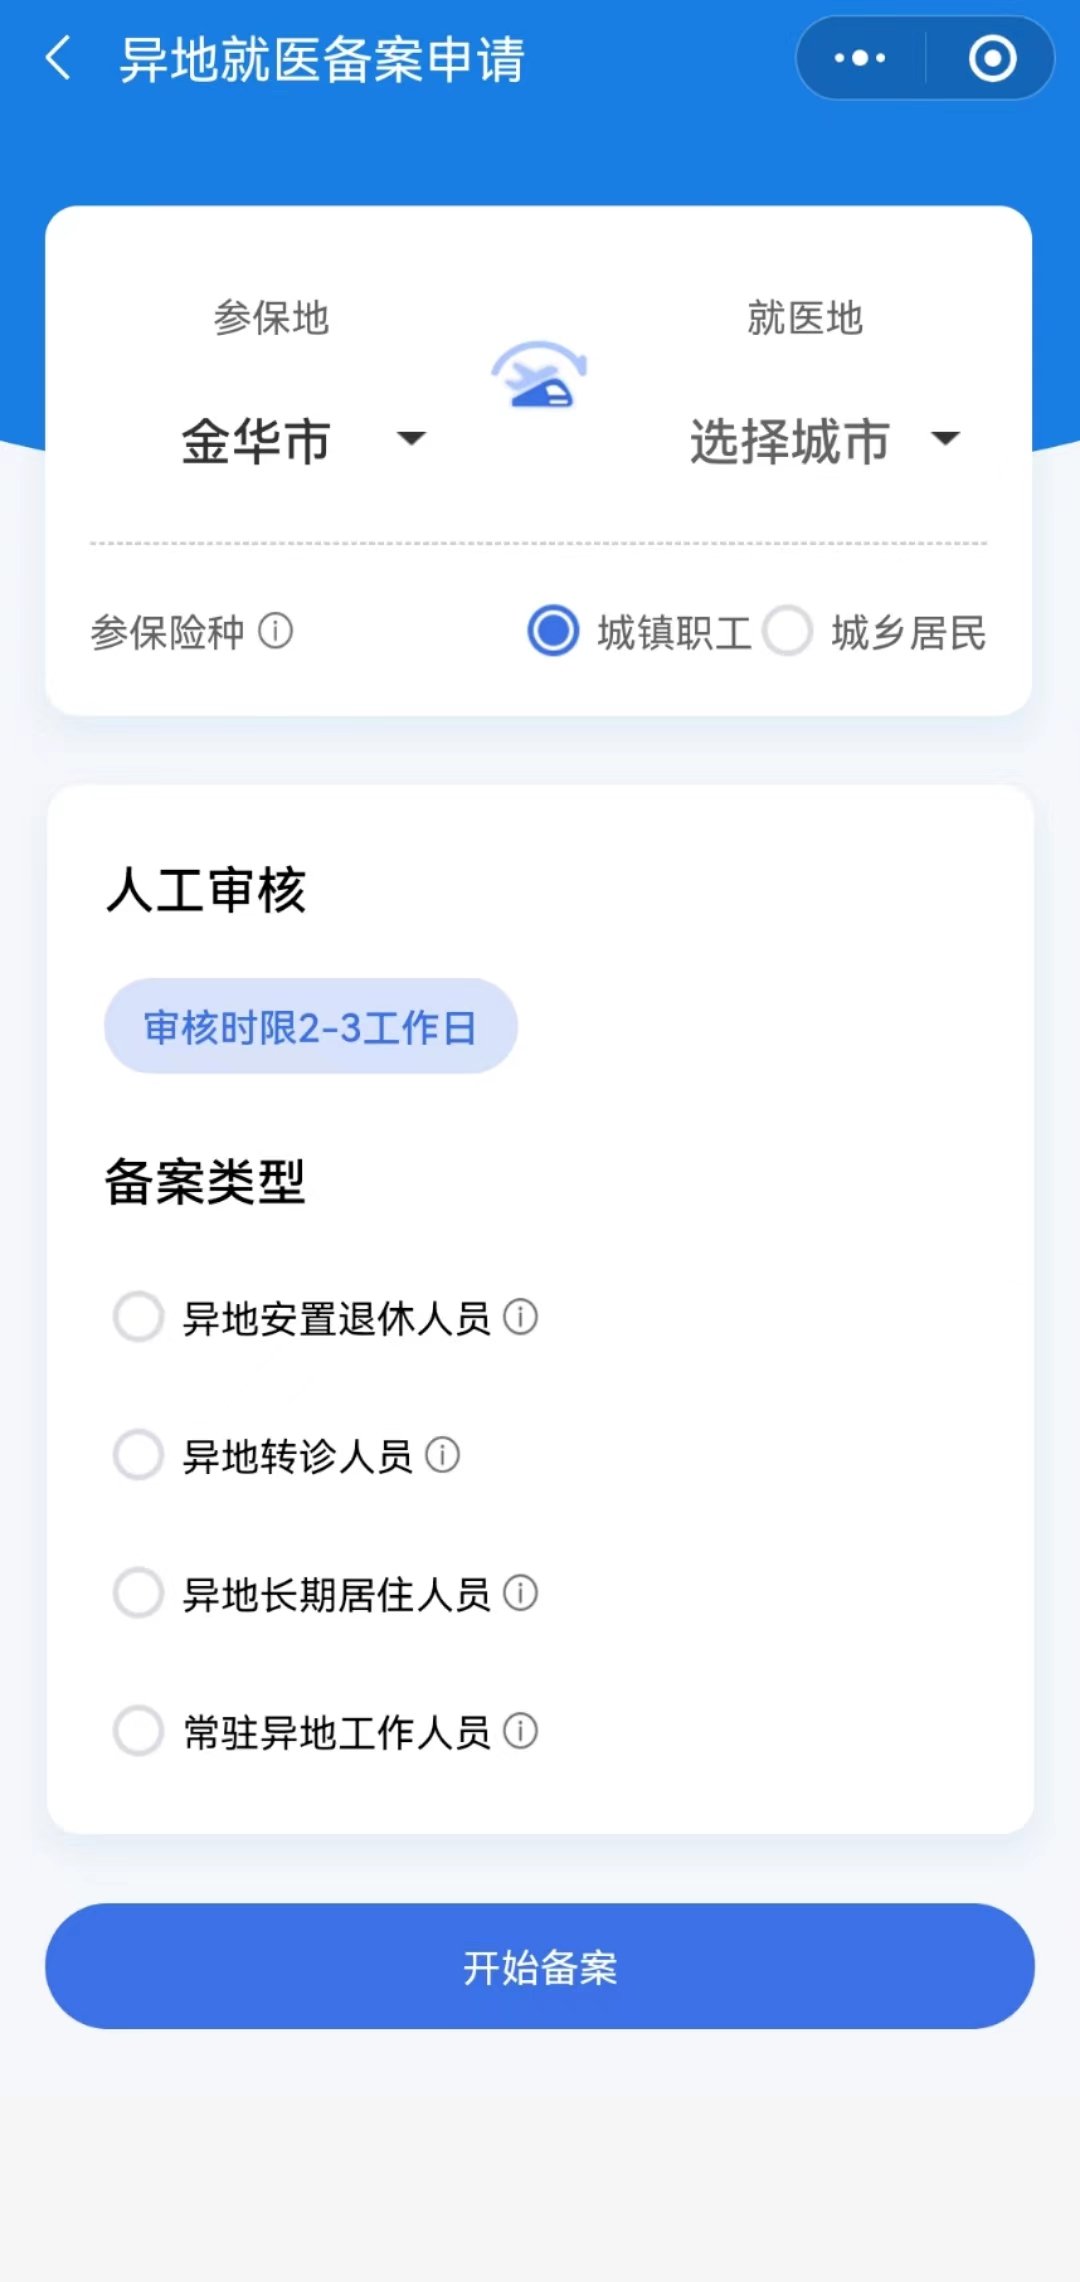Open the three-dots more menu

[860, 58]
